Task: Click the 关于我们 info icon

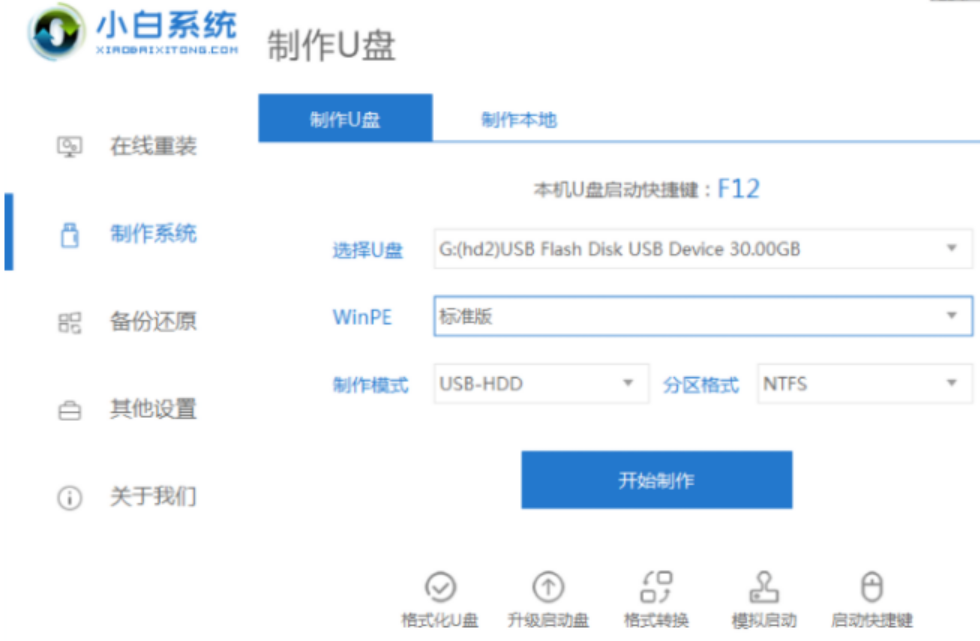Action: tap(69, 498)
